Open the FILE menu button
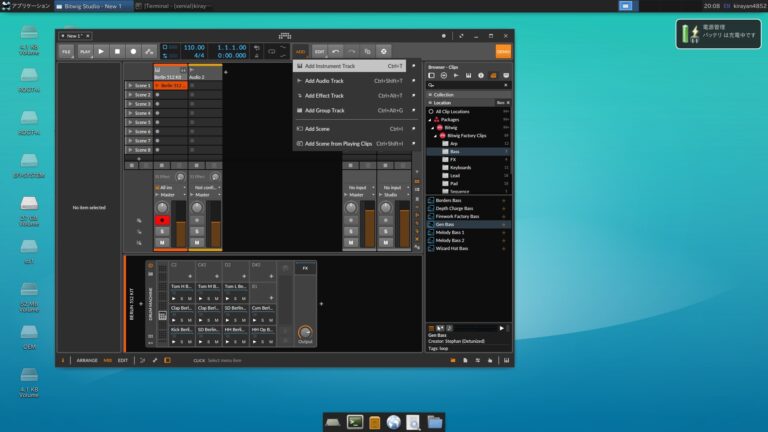768x432 pixels. click(66, 51)
